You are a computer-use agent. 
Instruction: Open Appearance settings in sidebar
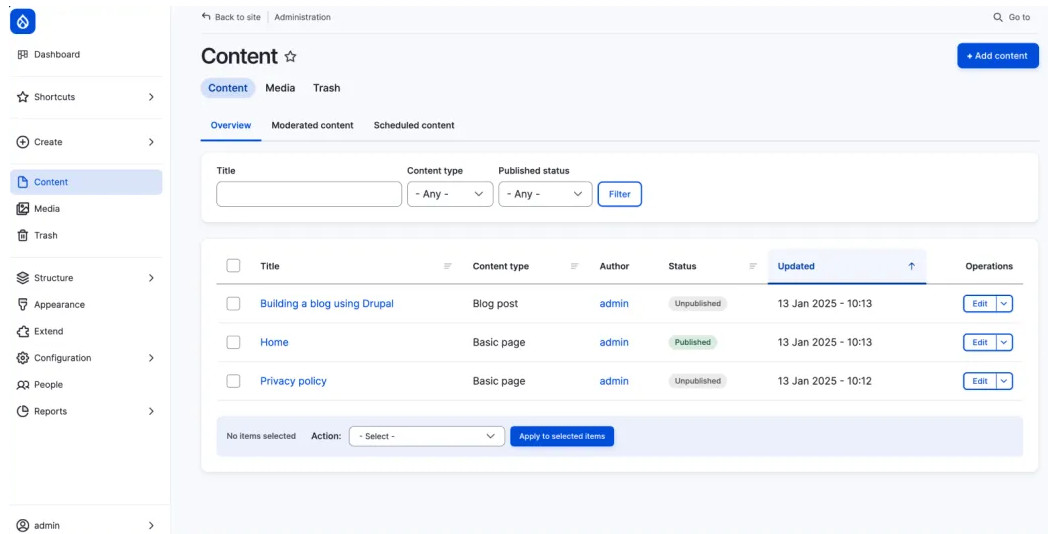(58, 305)
